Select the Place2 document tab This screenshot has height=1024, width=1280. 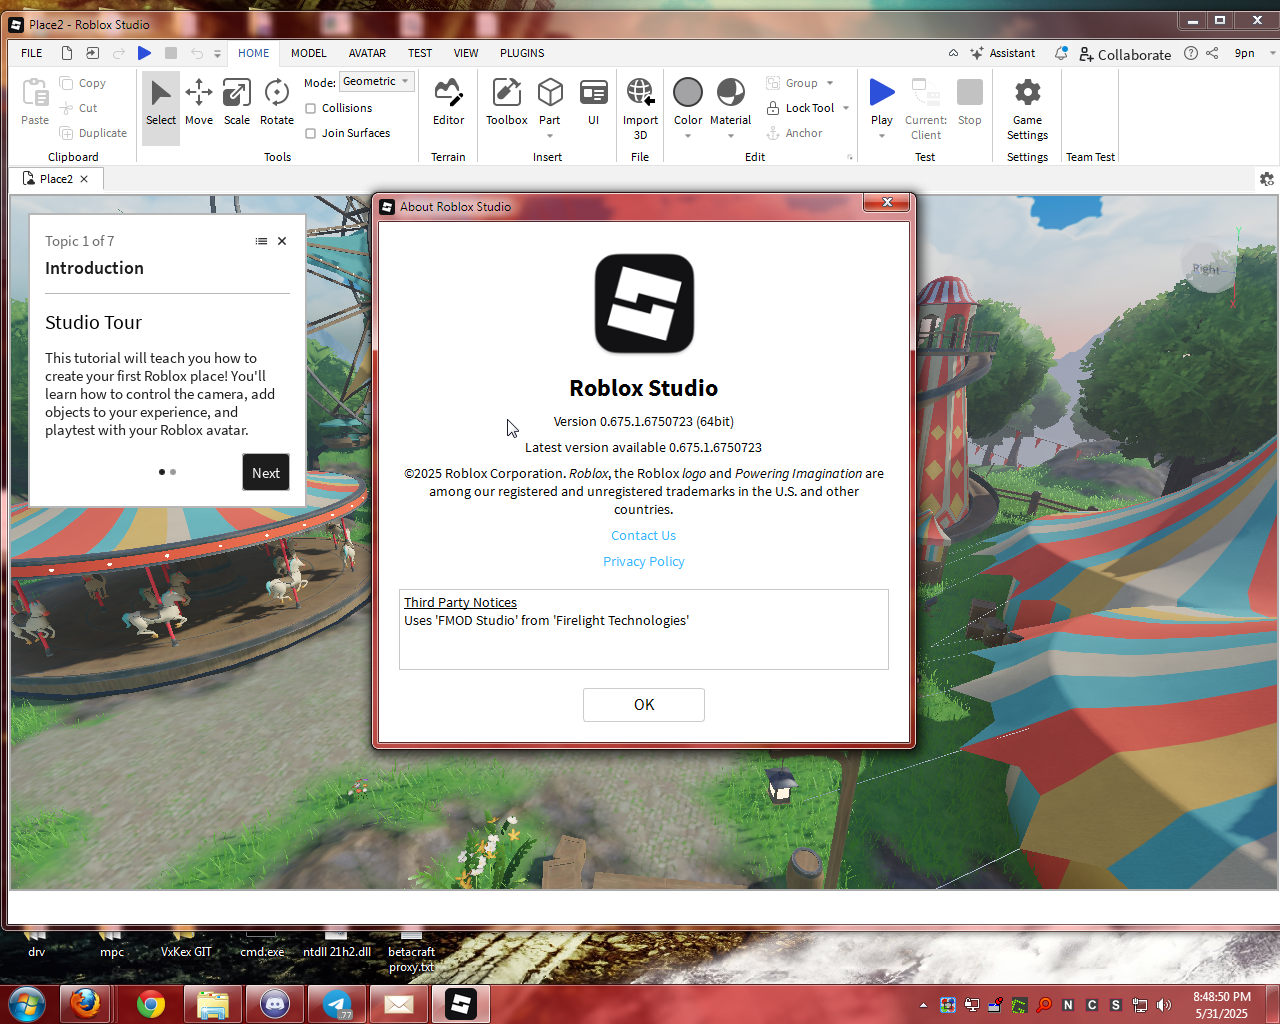click(56, 179)
